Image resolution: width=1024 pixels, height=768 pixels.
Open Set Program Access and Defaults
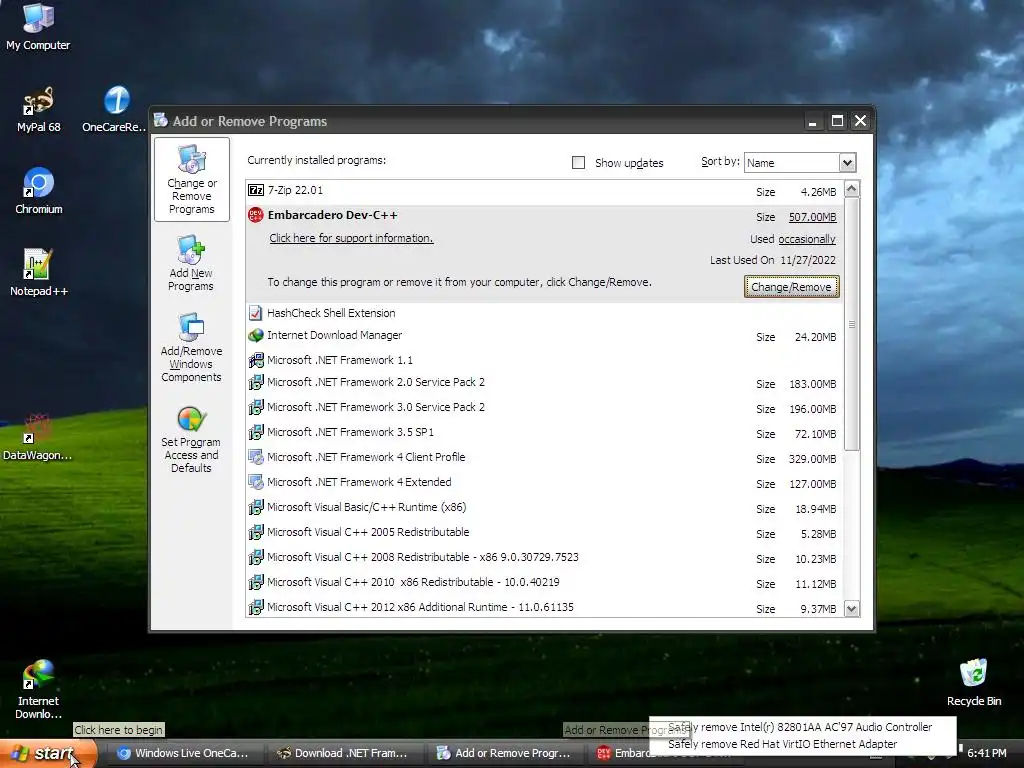pos(191,439)
